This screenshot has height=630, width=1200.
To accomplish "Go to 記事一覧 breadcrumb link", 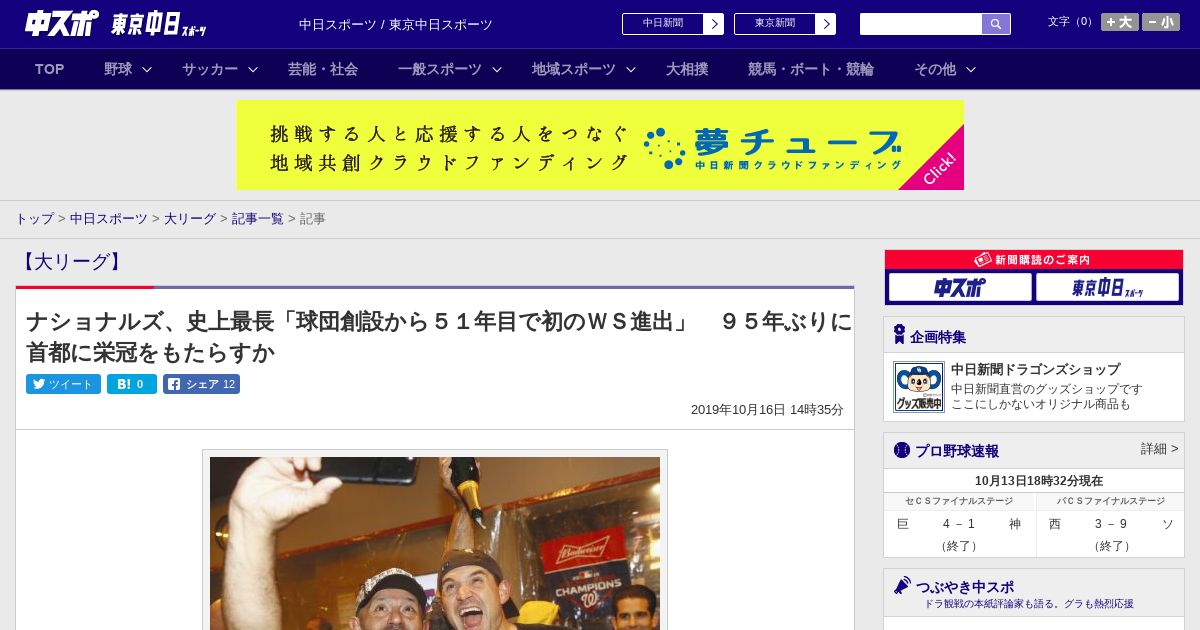I will coord(258,218).
